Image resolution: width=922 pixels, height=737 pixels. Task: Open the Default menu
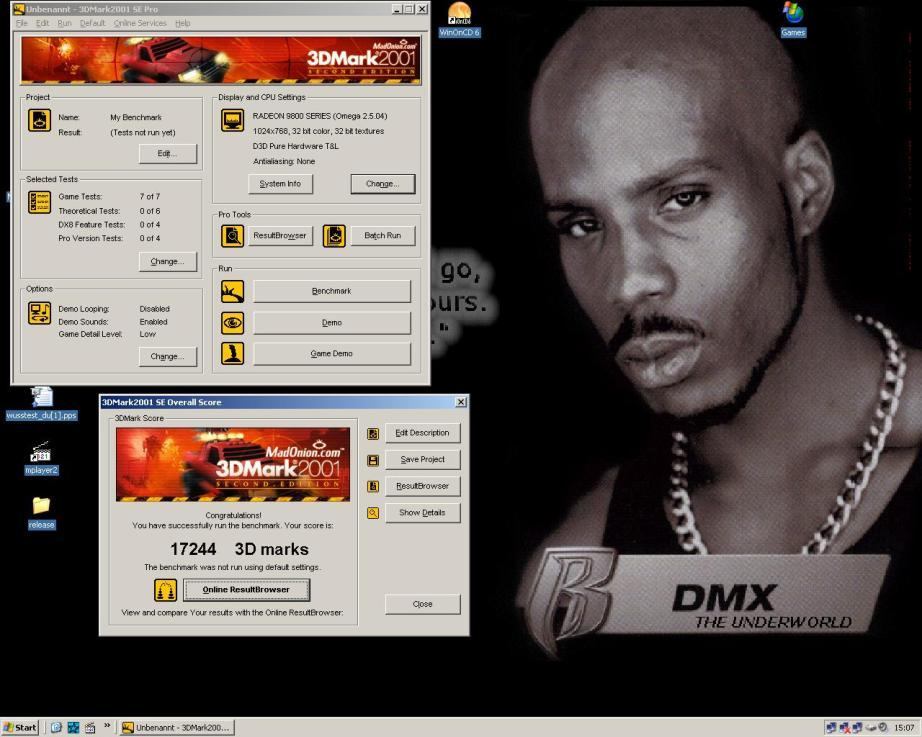point(92,23)
